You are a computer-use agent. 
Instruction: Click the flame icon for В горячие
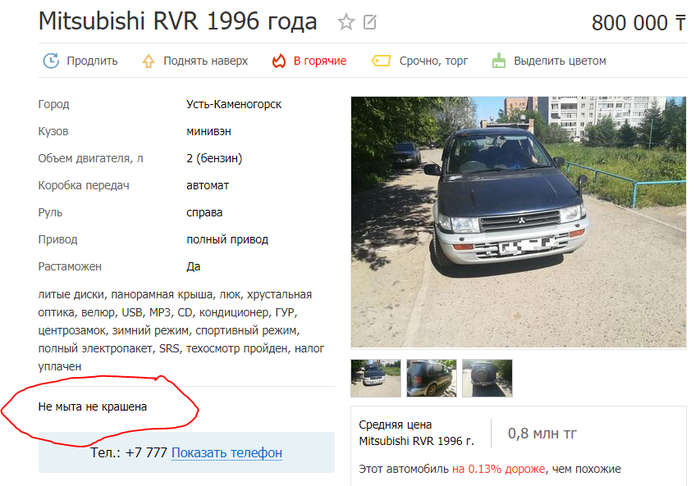(x=279, y=61)
